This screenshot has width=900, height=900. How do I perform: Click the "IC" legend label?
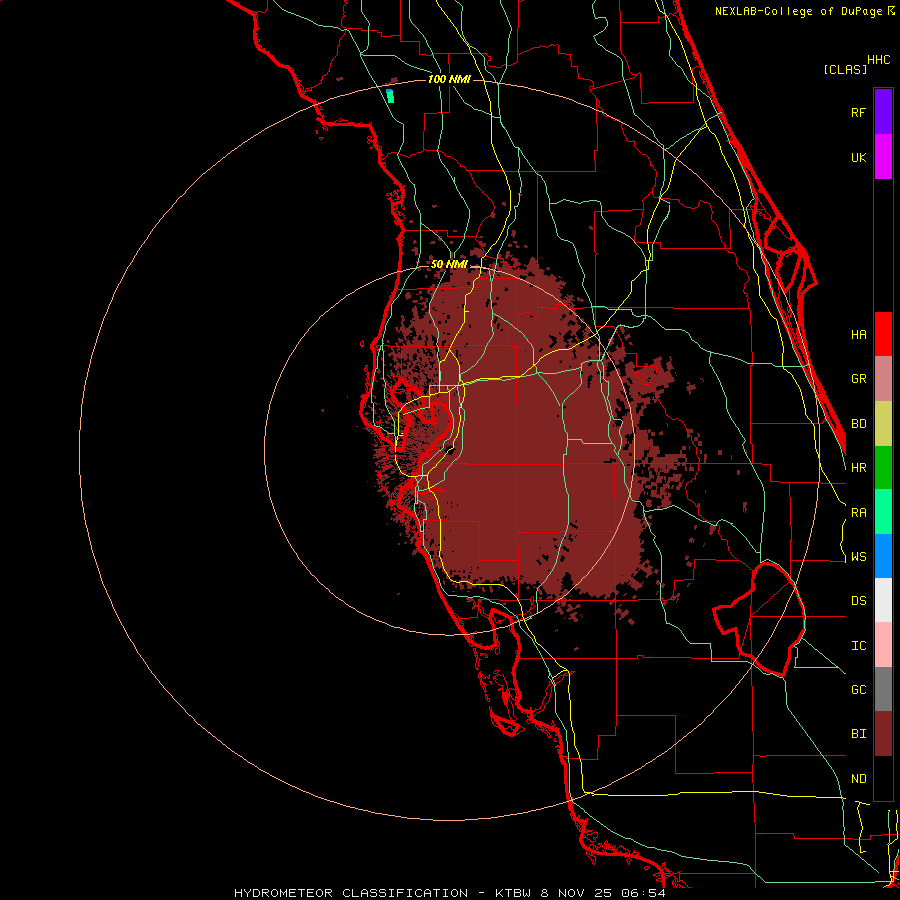point(858,646)
